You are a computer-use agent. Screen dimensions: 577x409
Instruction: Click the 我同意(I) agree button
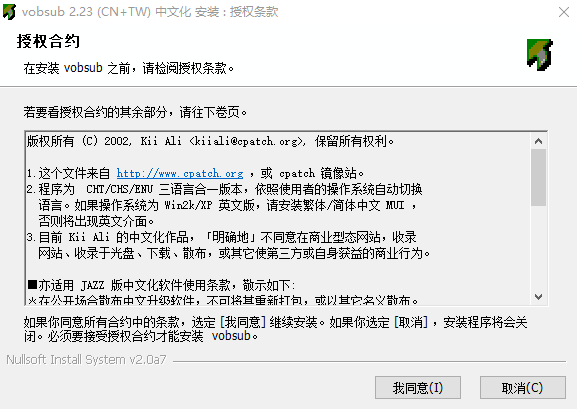pos(418,388)
